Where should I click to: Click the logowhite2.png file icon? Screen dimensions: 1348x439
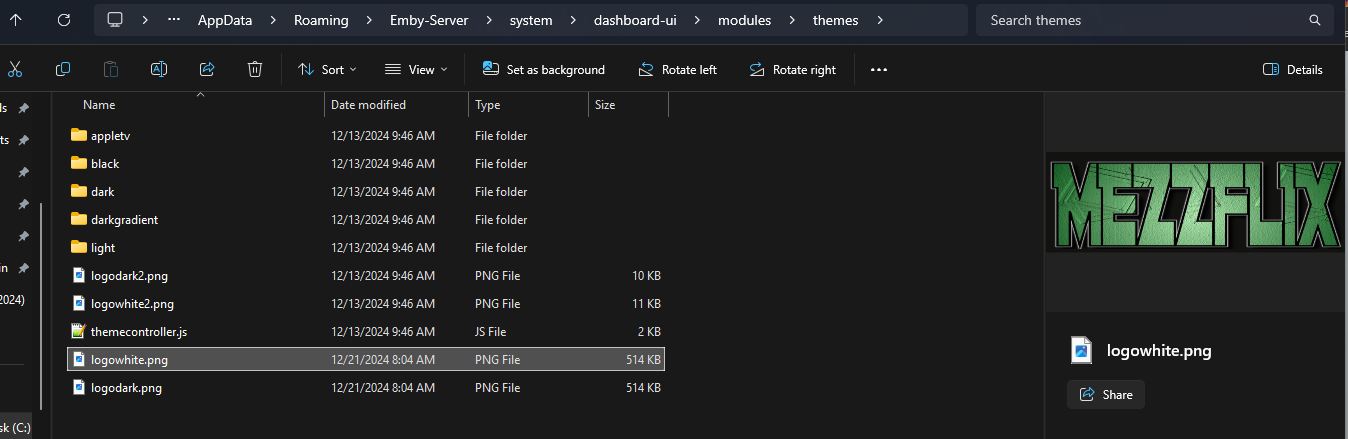pyautogui.click(x=79, y=303)
